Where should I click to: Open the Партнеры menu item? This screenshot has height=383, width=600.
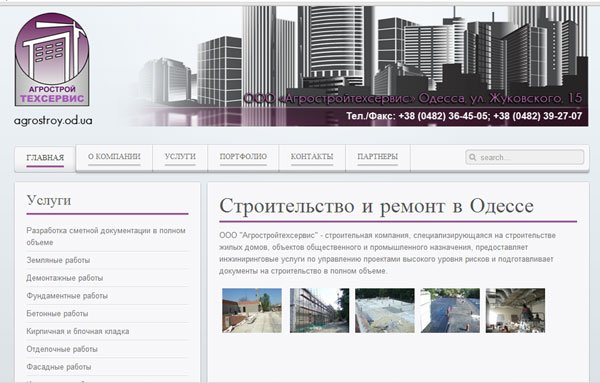tap(378, 157)
